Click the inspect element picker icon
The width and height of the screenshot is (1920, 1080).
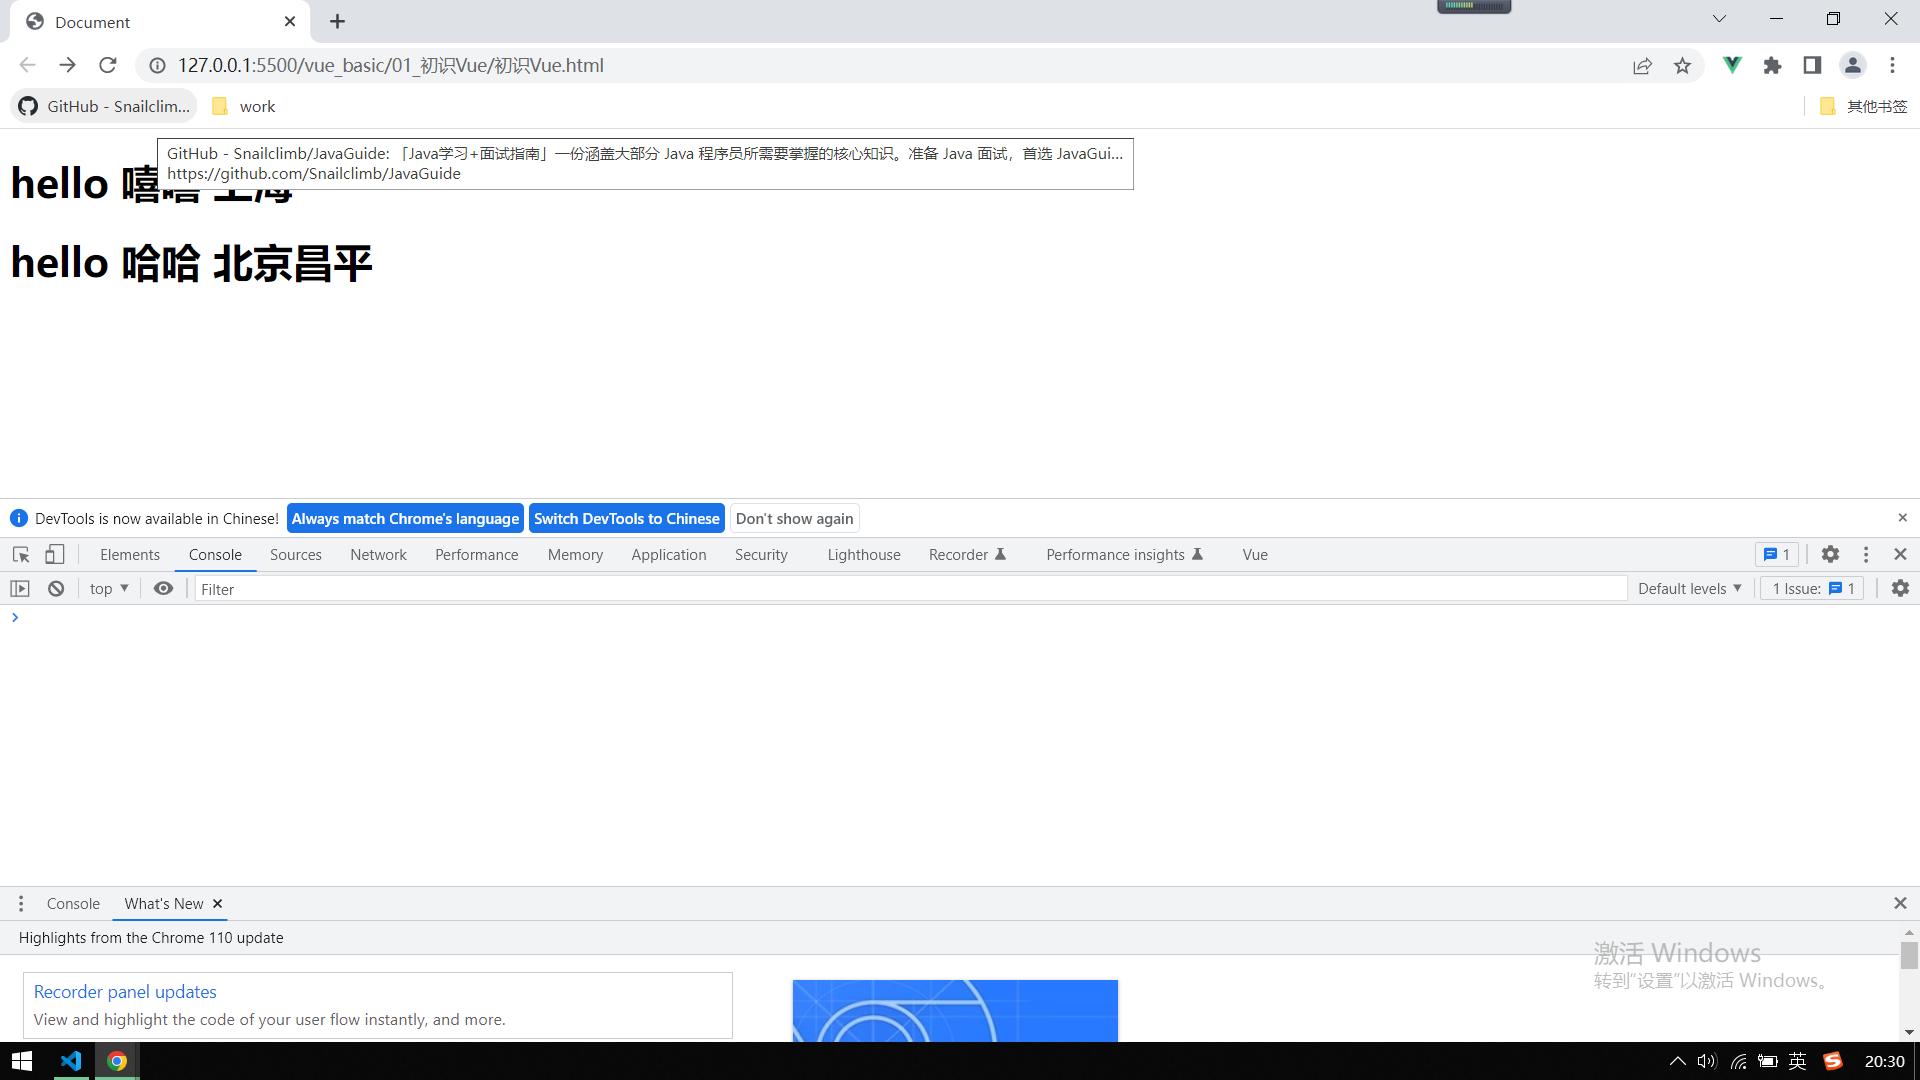coord(21,554)
